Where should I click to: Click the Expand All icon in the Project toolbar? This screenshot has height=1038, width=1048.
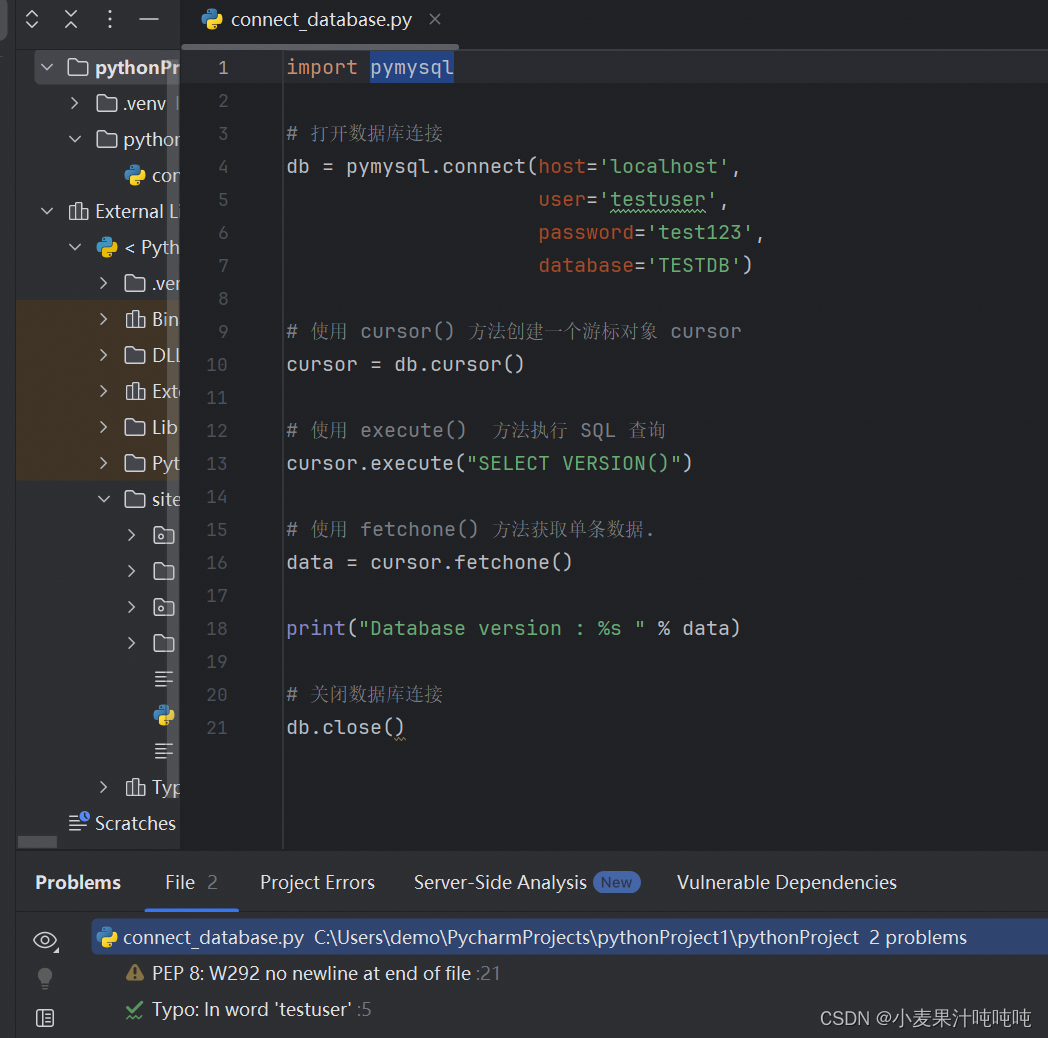click(x=31, y=19)
